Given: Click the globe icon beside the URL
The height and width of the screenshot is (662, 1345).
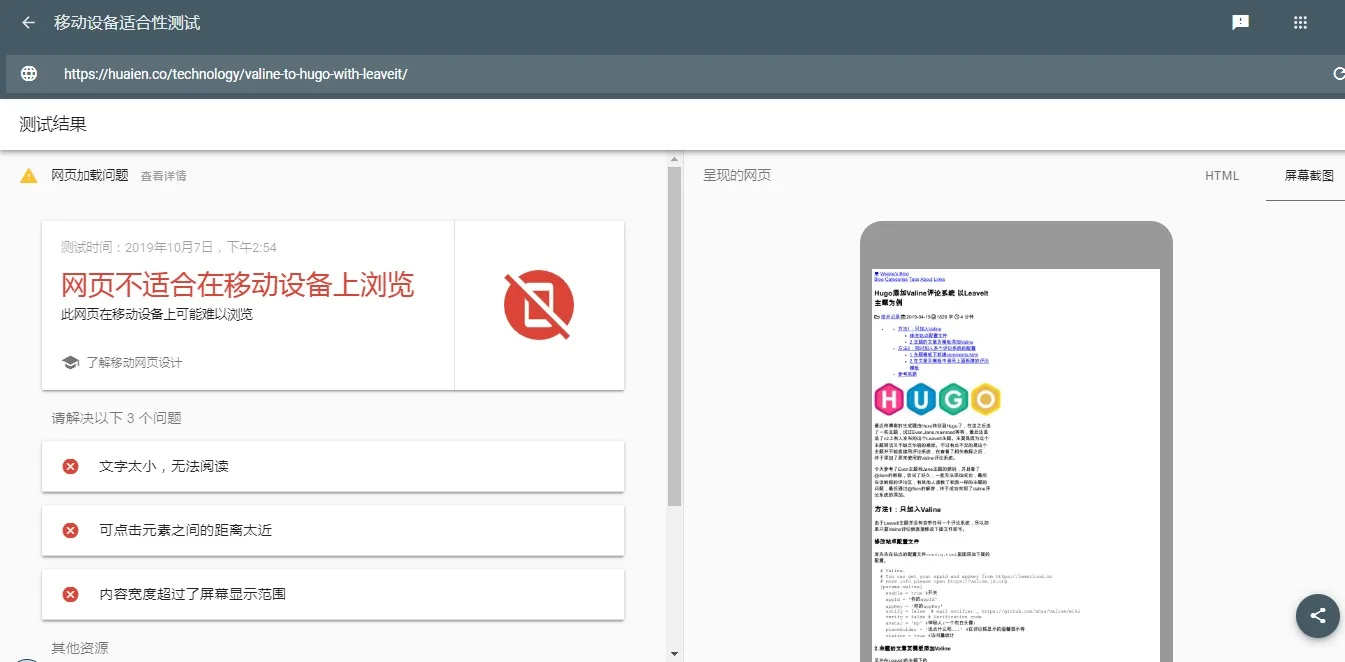Looking at the screenshot, I should tap(29, 73).
